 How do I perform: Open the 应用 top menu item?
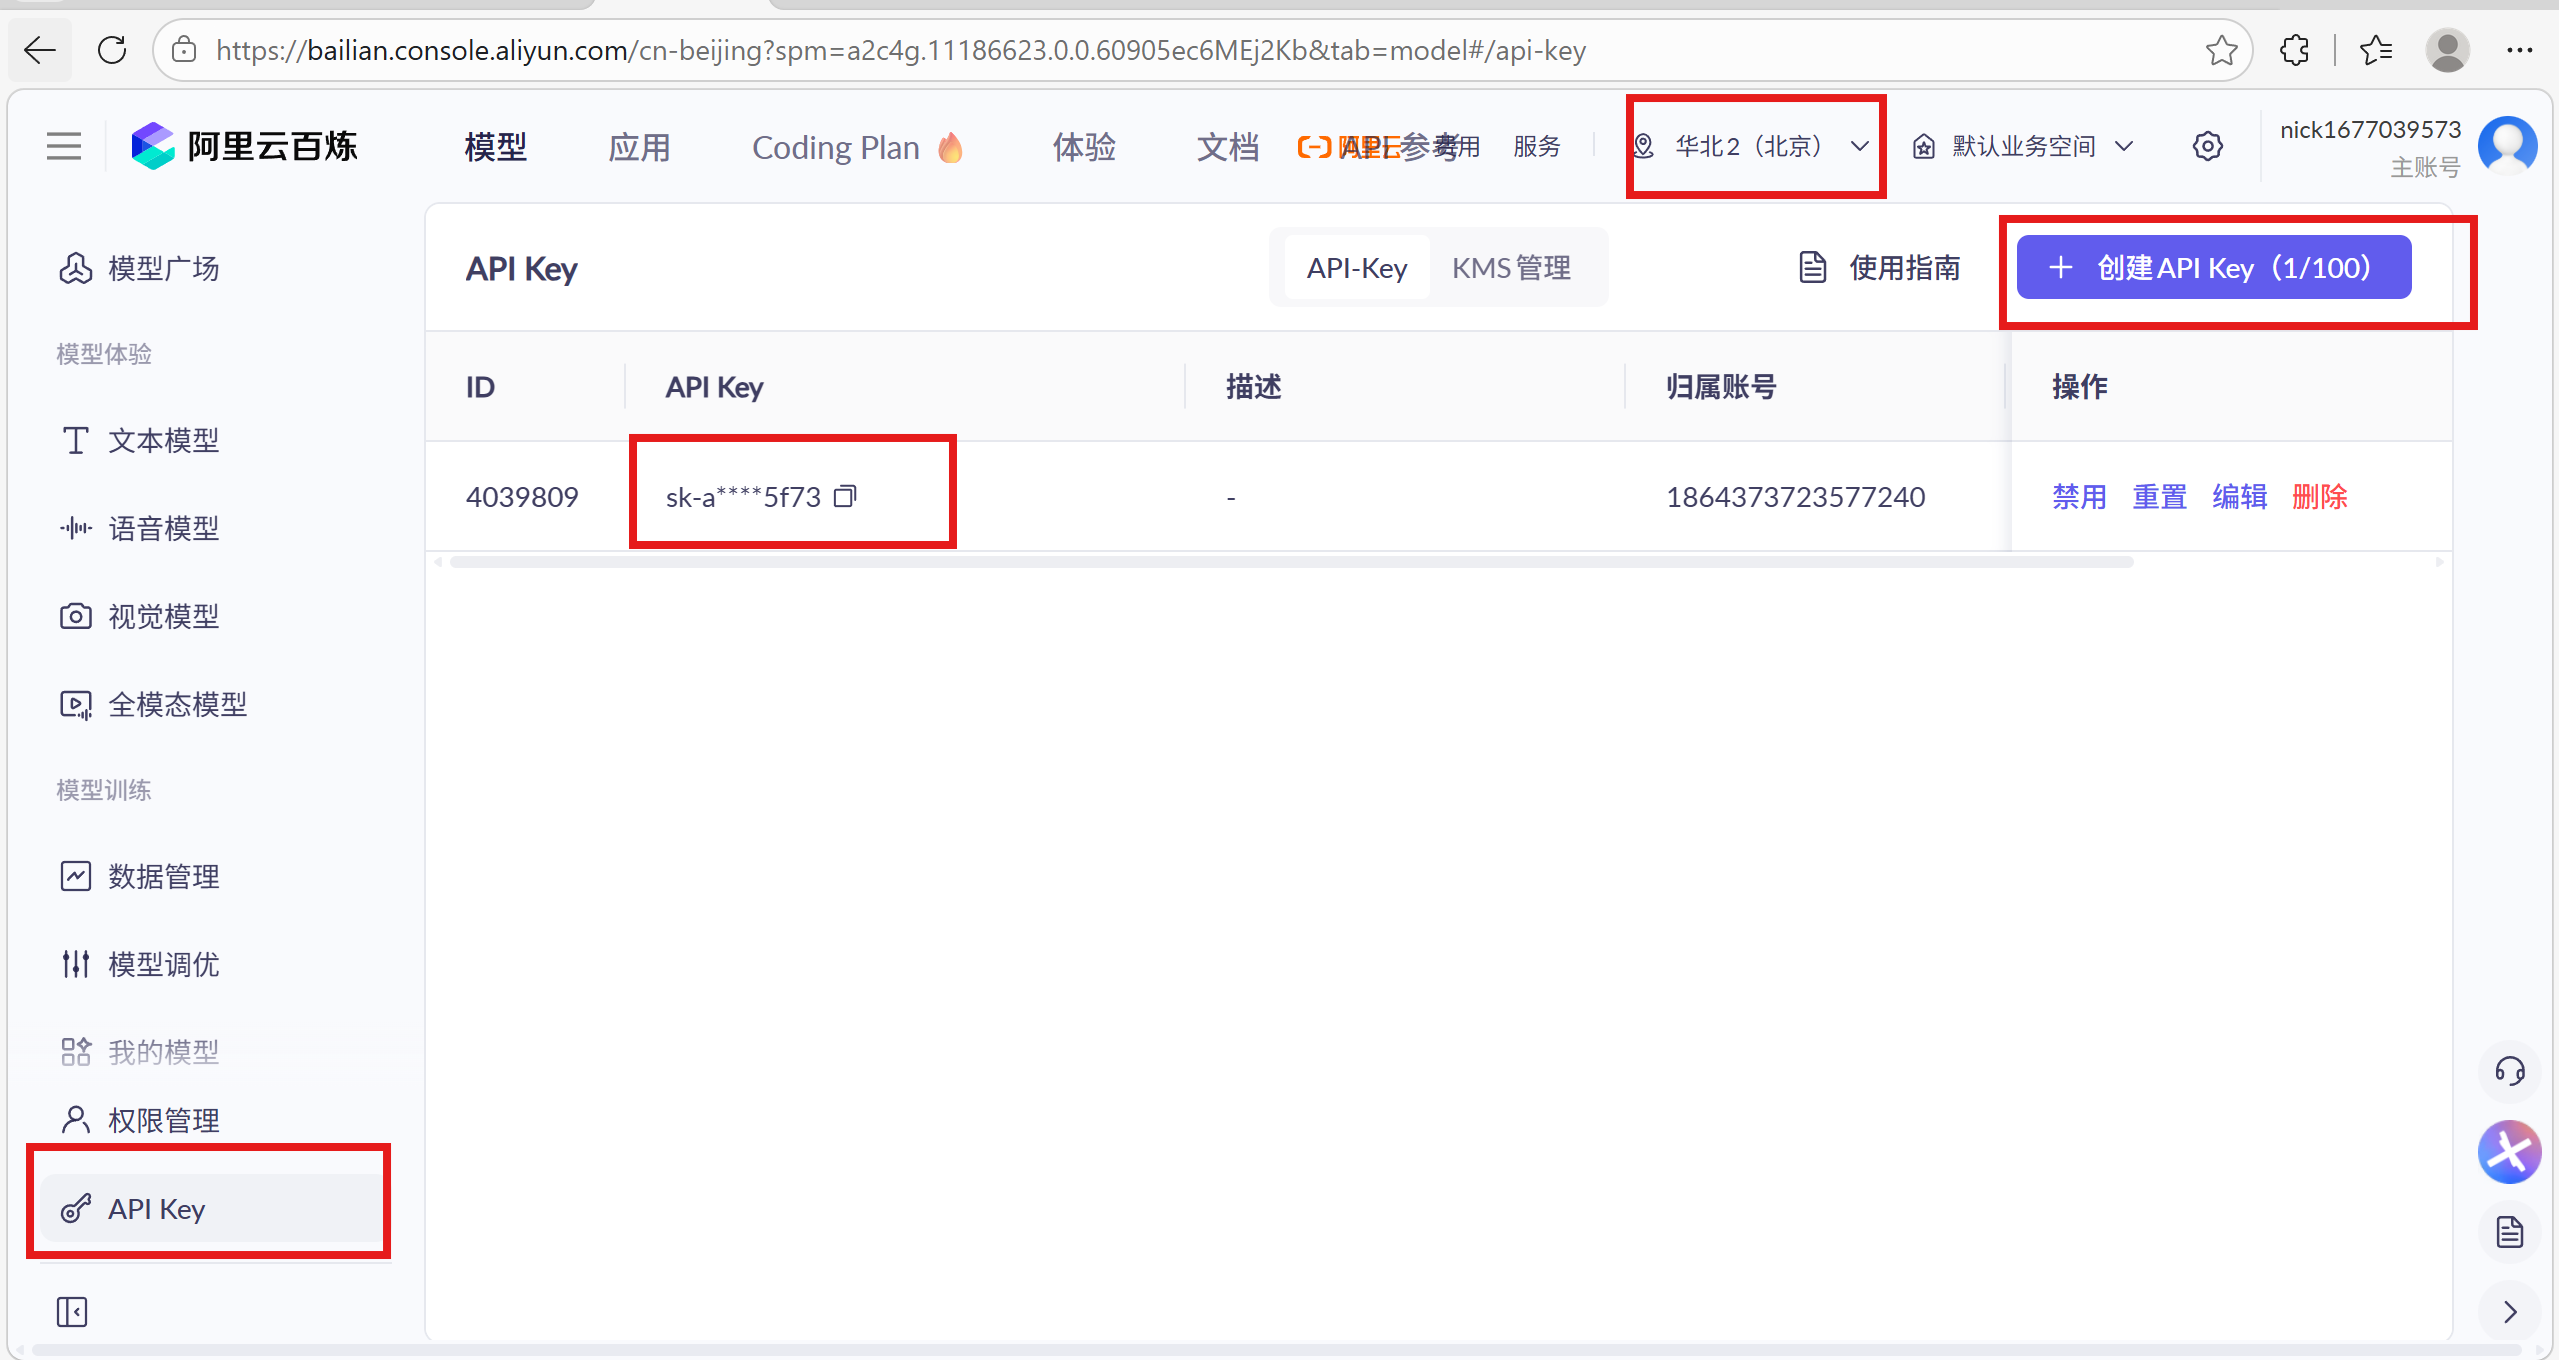pyautogui.click(x=639, y=147)
